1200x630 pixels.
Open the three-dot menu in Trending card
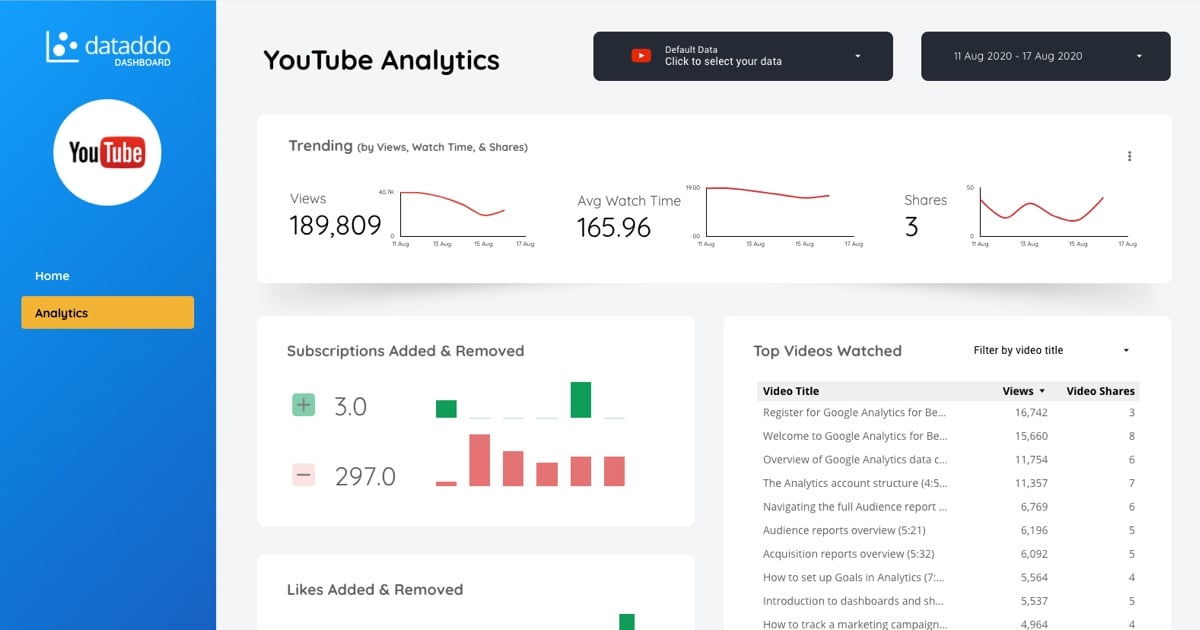point(1130,156)
